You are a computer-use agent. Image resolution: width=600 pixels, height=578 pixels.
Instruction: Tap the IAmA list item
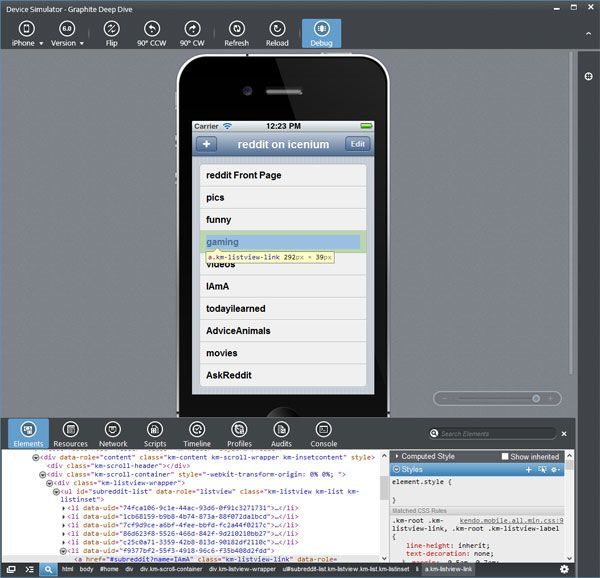coord(283,286)
